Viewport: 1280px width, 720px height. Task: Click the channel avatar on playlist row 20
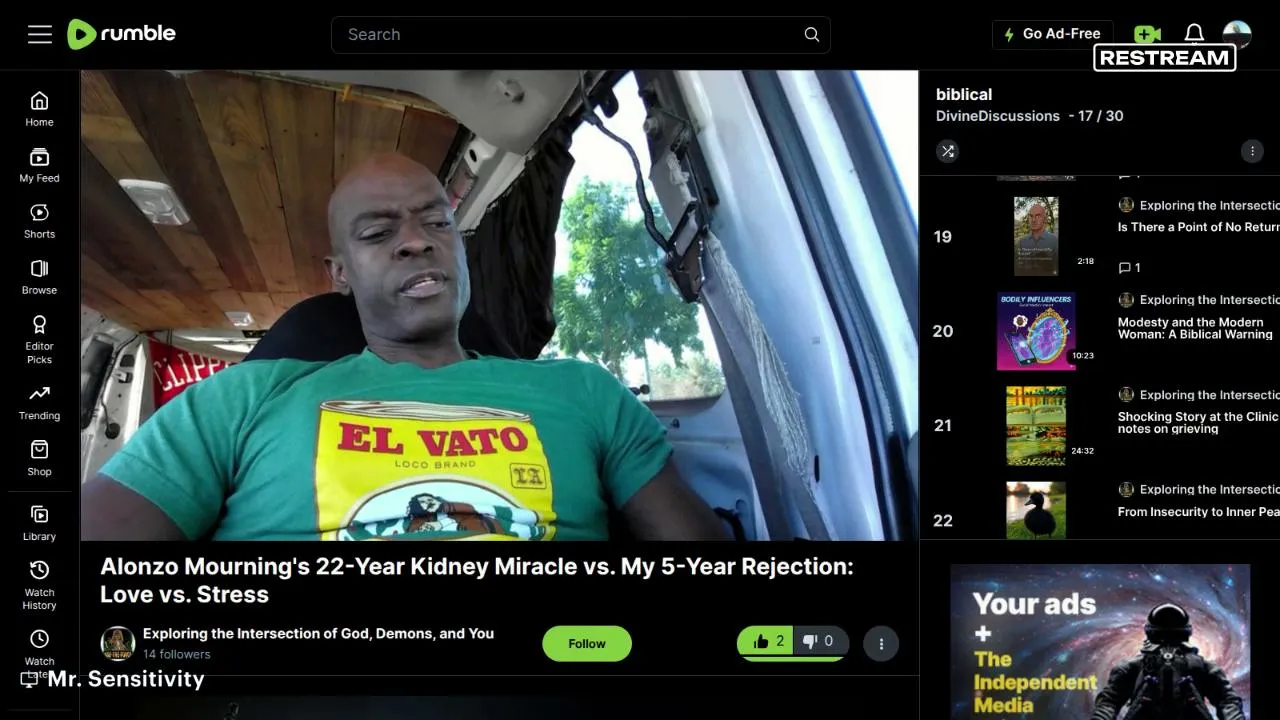1126,300
